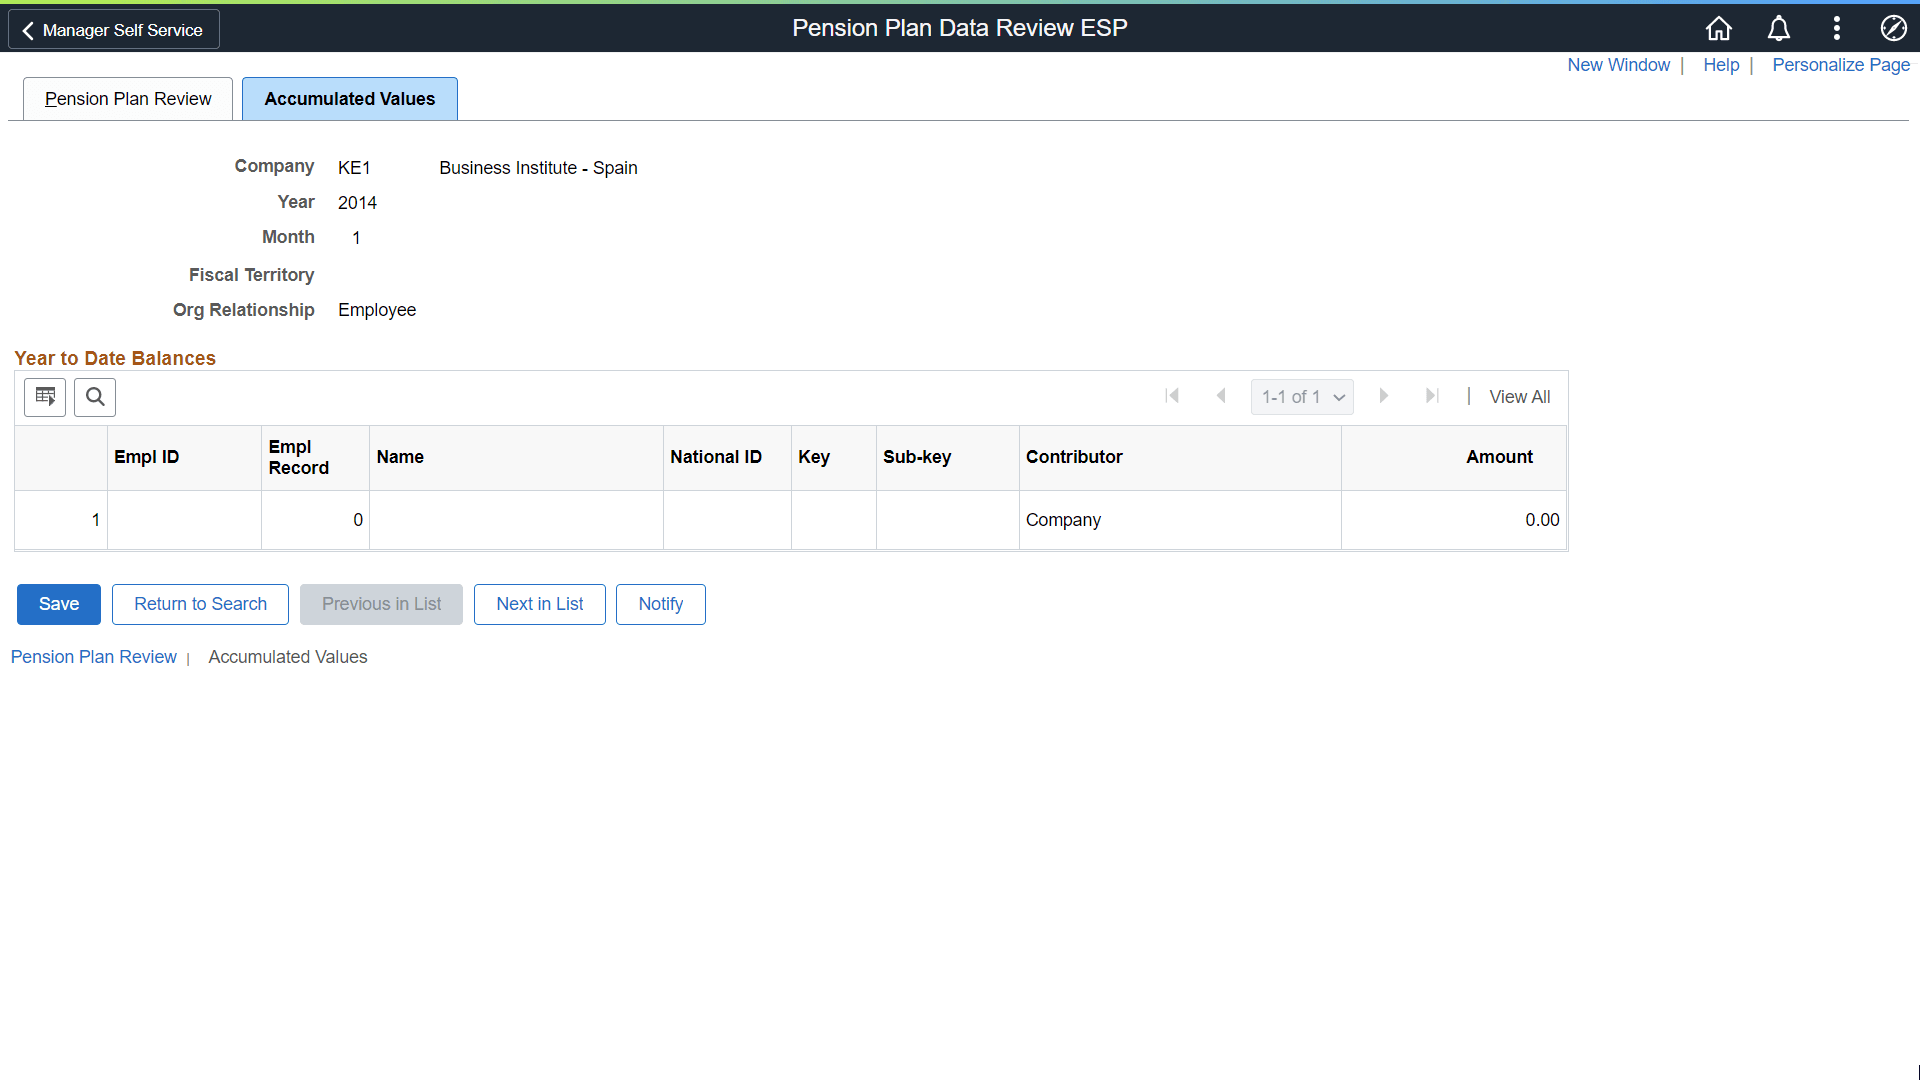Jump to last row arrow icon

click(x=1432, y=396)
